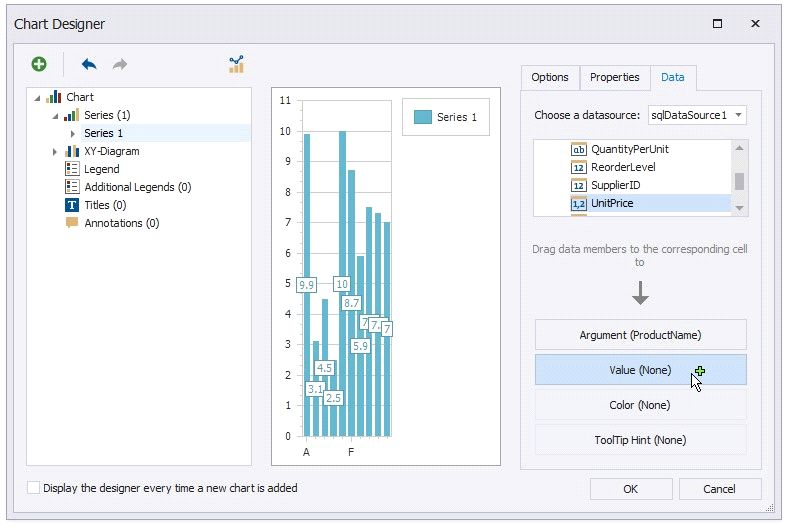Click the Argument (ProductName) cell

coord(640,335)
